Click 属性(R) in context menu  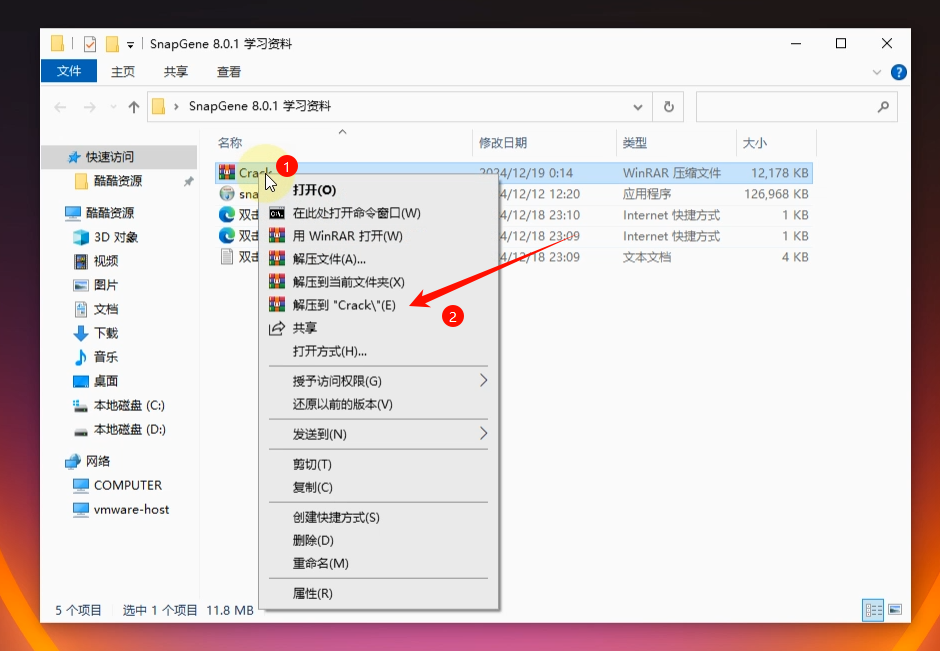coord(312,593)
